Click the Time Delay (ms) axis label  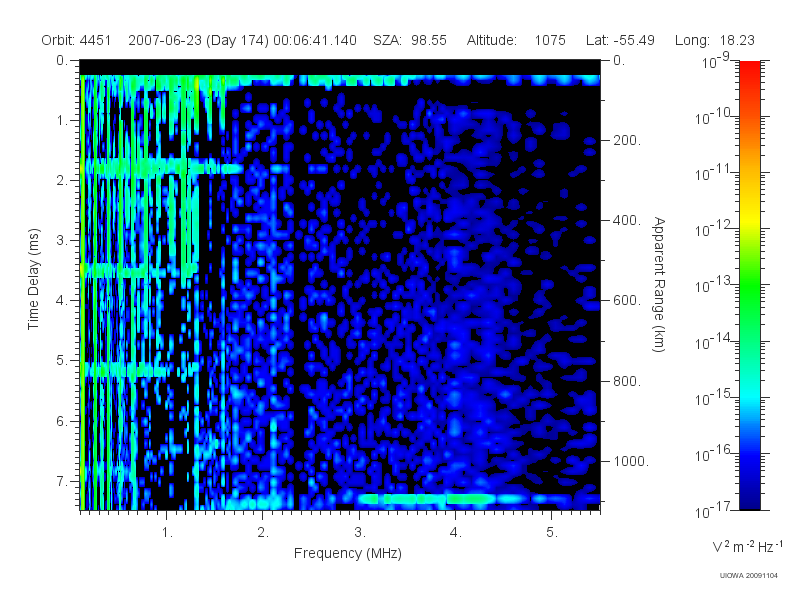pos(33,279)
